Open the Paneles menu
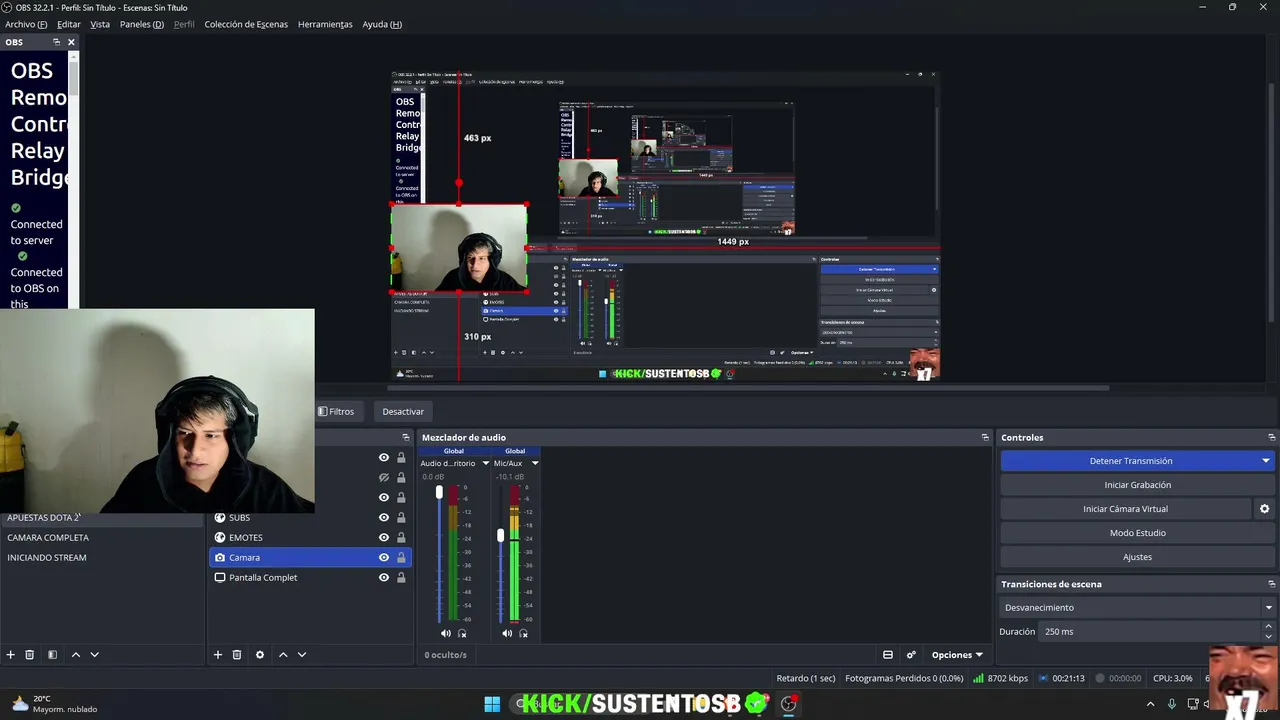This screenshot has width=1280, height=720. tap(142, 24)
